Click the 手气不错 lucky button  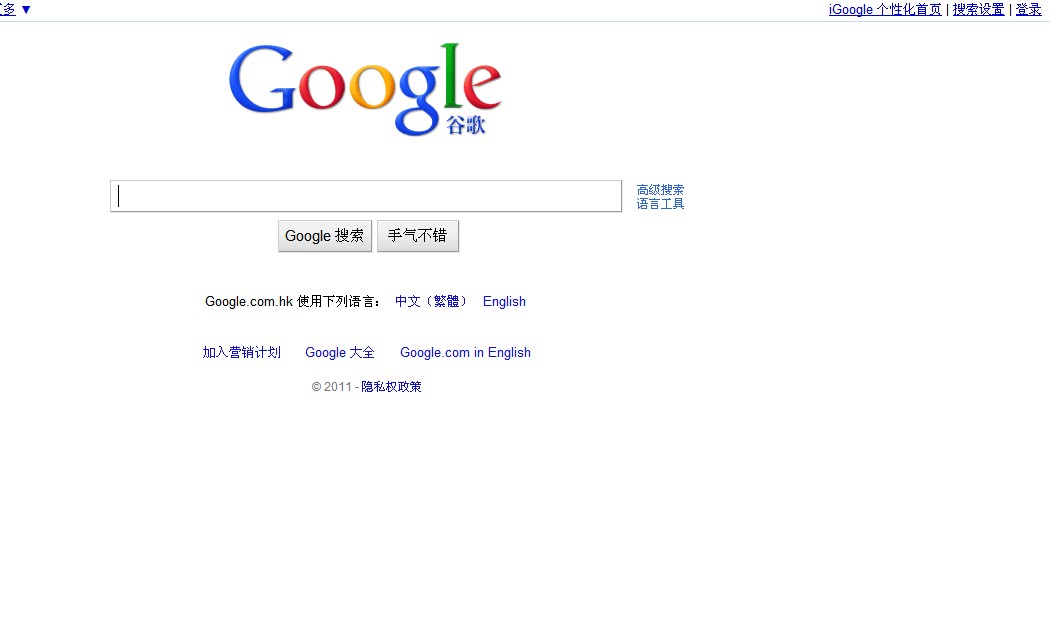click(x=418, y=236)
